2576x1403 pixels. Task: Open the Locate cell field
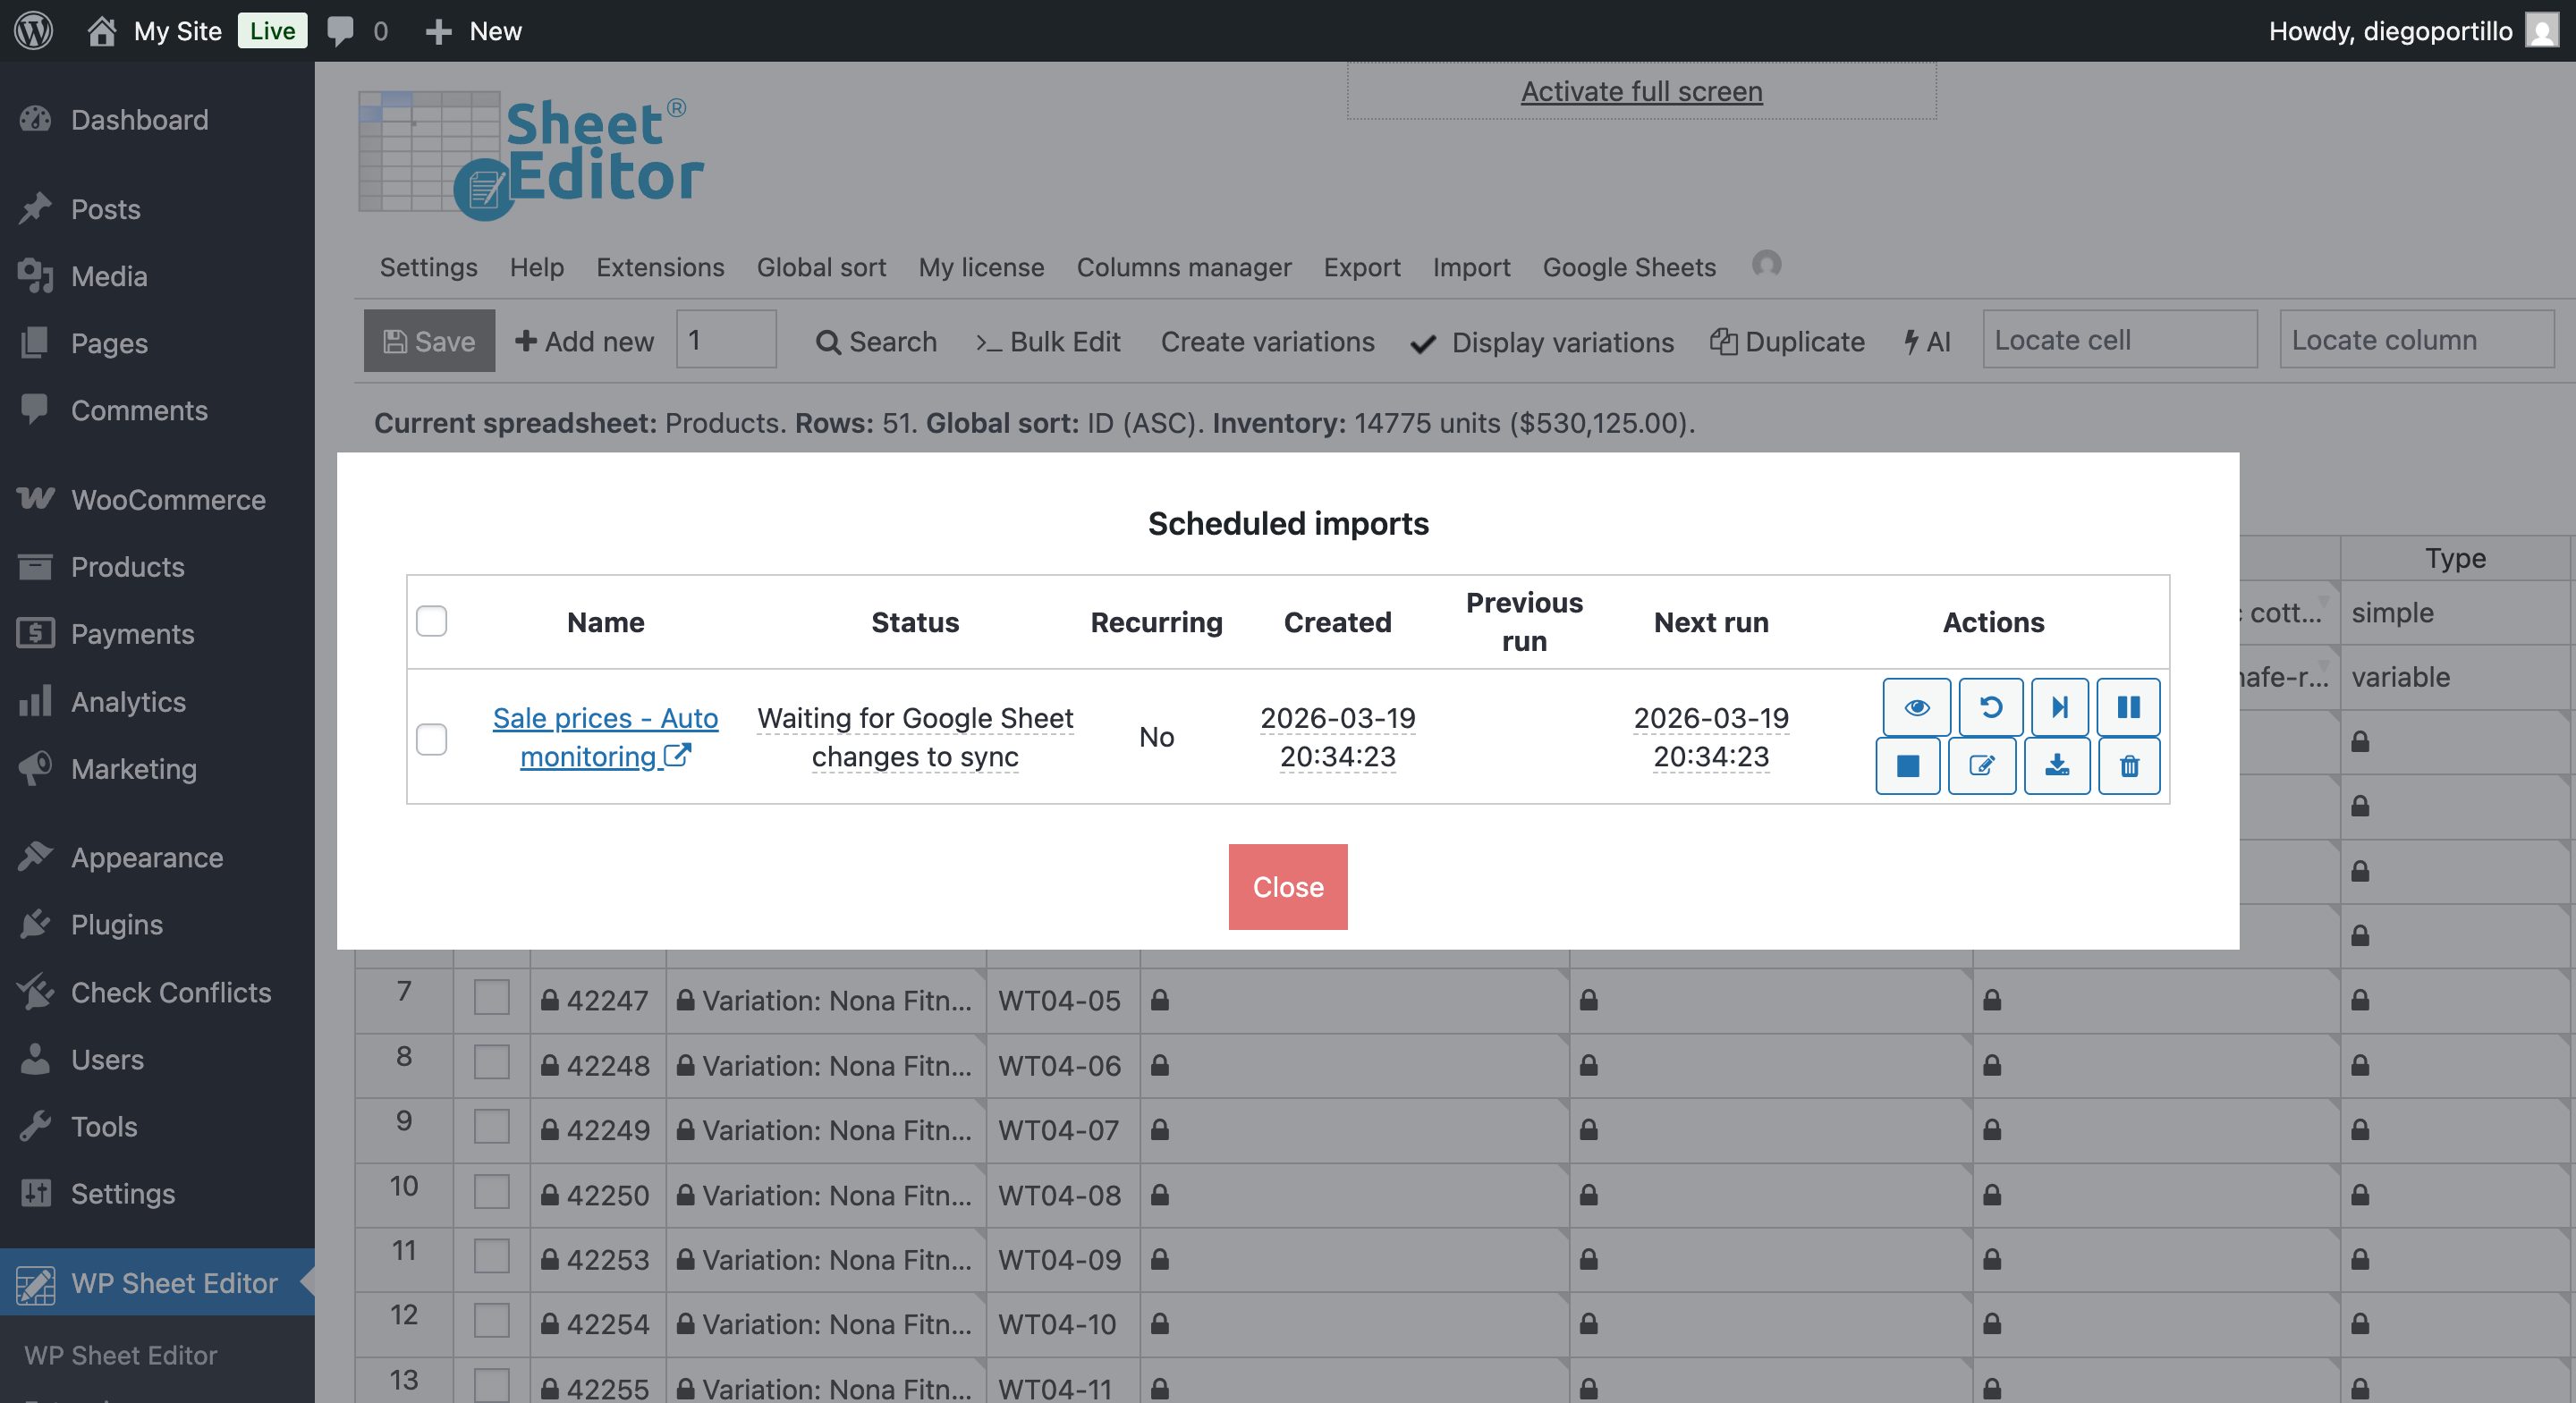tap(2118, 340)
